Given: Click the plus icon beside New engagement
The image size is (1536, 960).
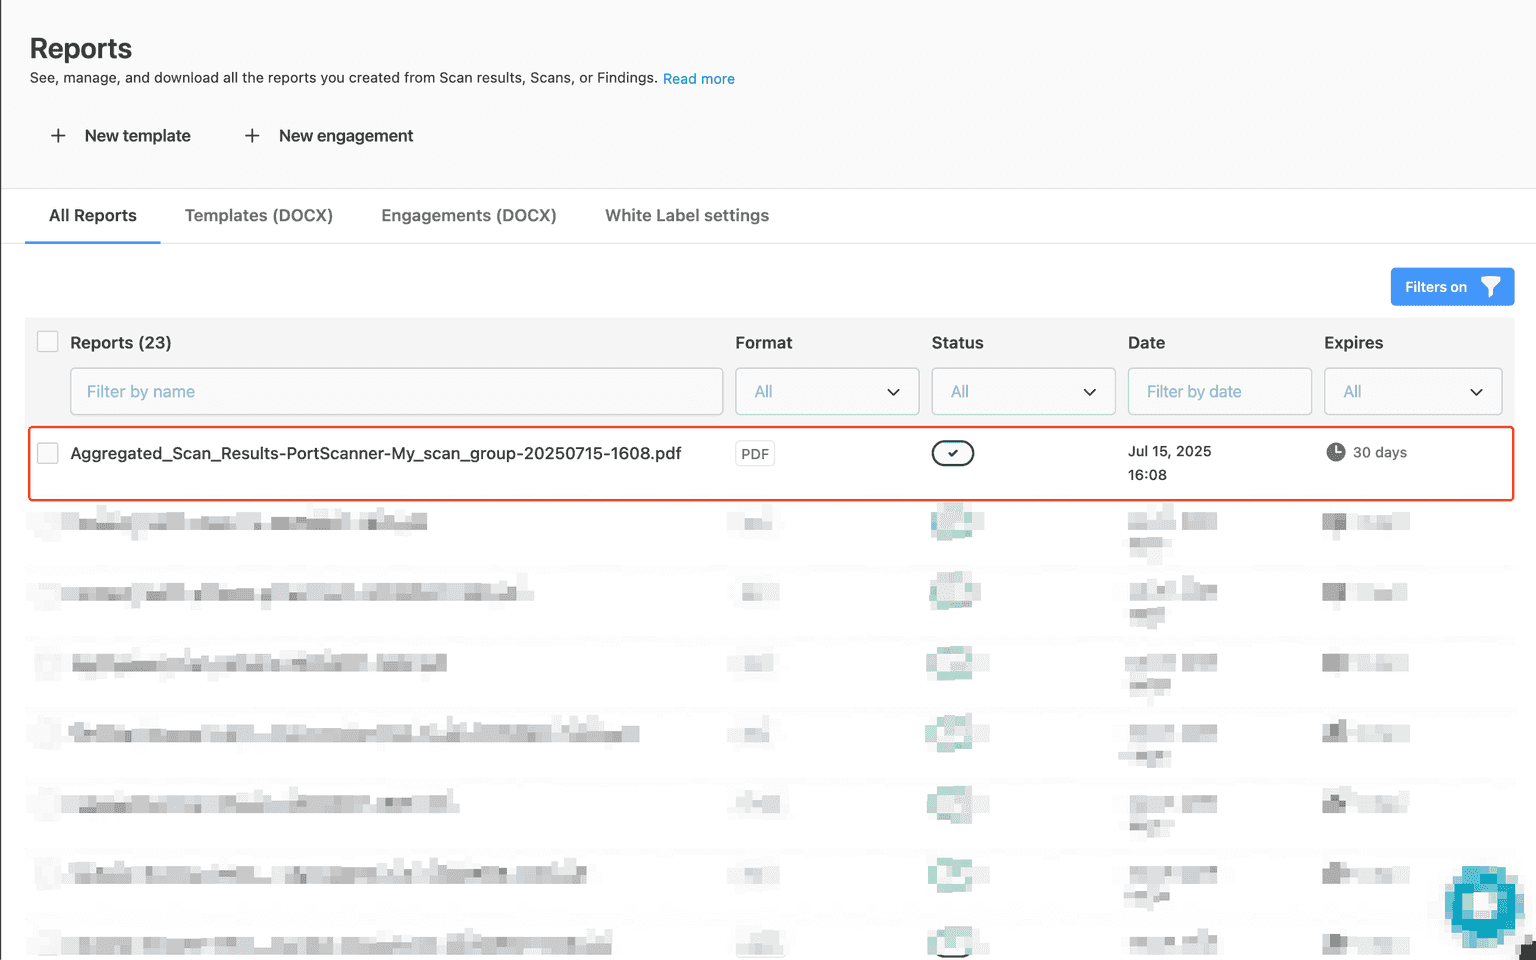Looking at the screenshot, I should pyautogui.click(x=252, y=136).
